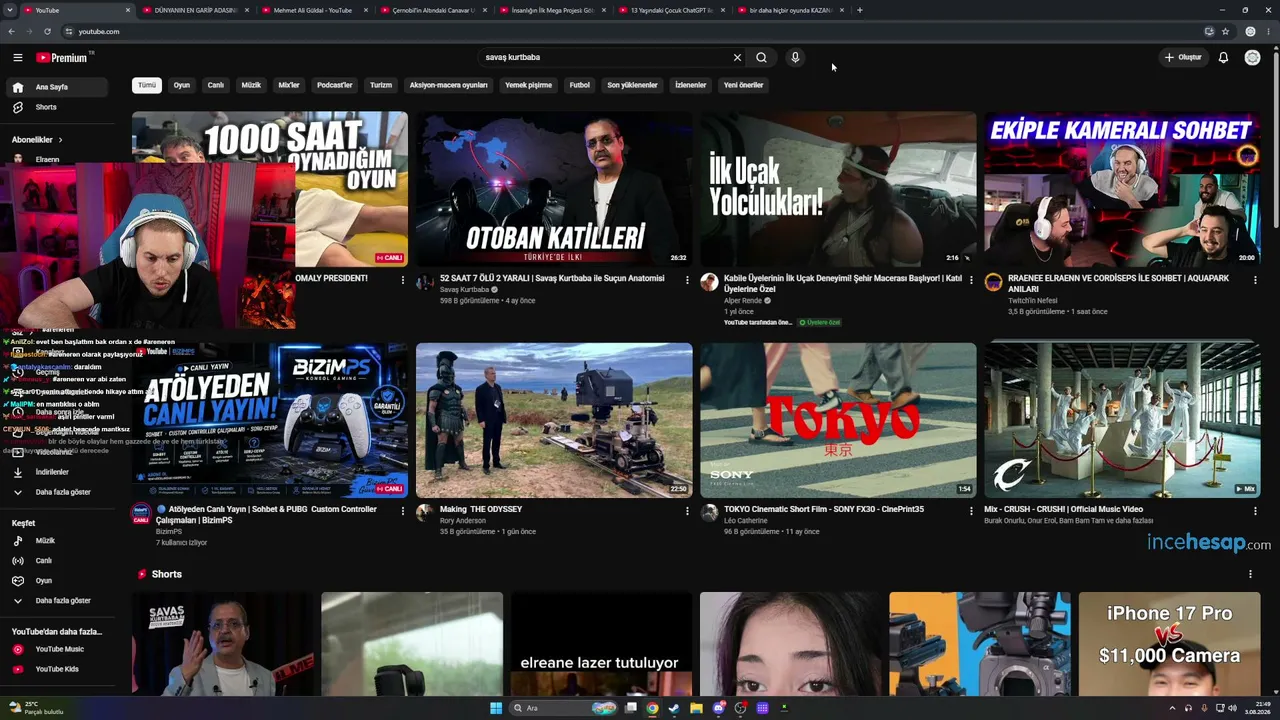
Task: Play the TOKYO Cinematic Short Film thumbnail
Action: 838,420
